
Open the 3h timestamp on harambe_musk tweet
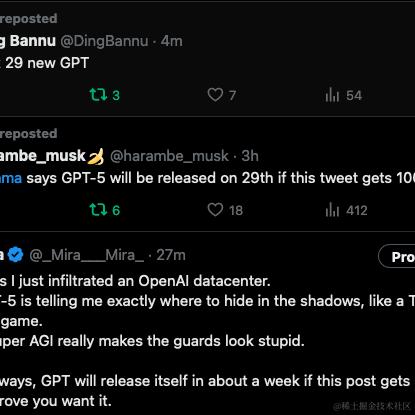(x=250, y=156)
